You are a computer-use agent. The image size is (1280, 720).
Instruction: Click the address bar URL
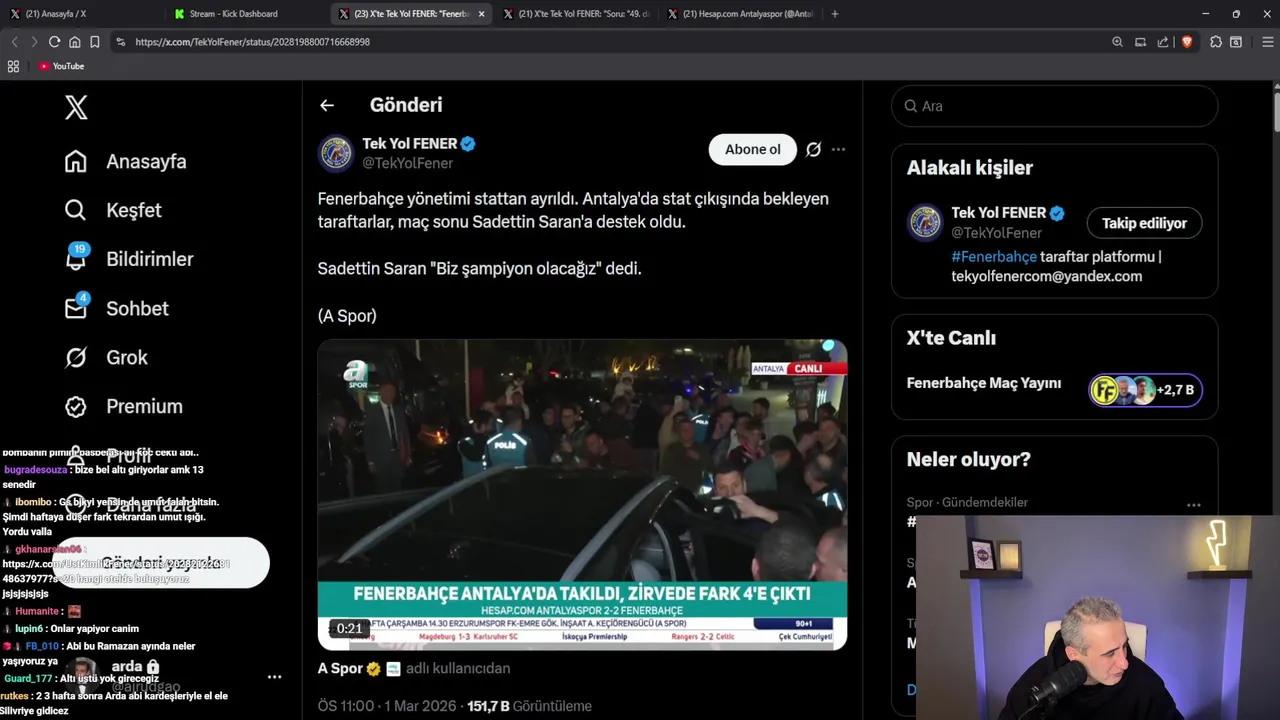pyautogui.click(x=252, y=42)
